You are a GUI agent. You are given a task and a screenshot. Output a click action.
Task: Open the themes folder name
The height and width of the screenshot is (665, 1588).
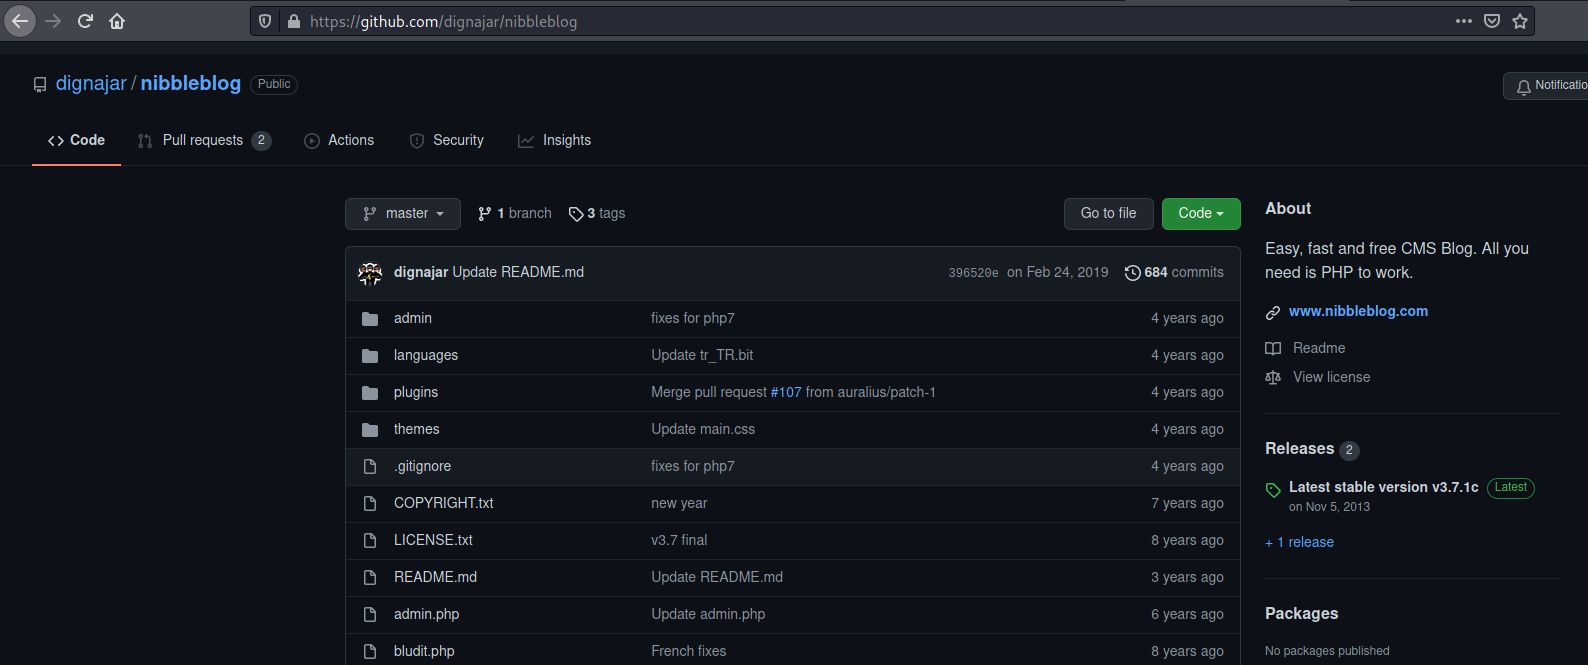417,430
